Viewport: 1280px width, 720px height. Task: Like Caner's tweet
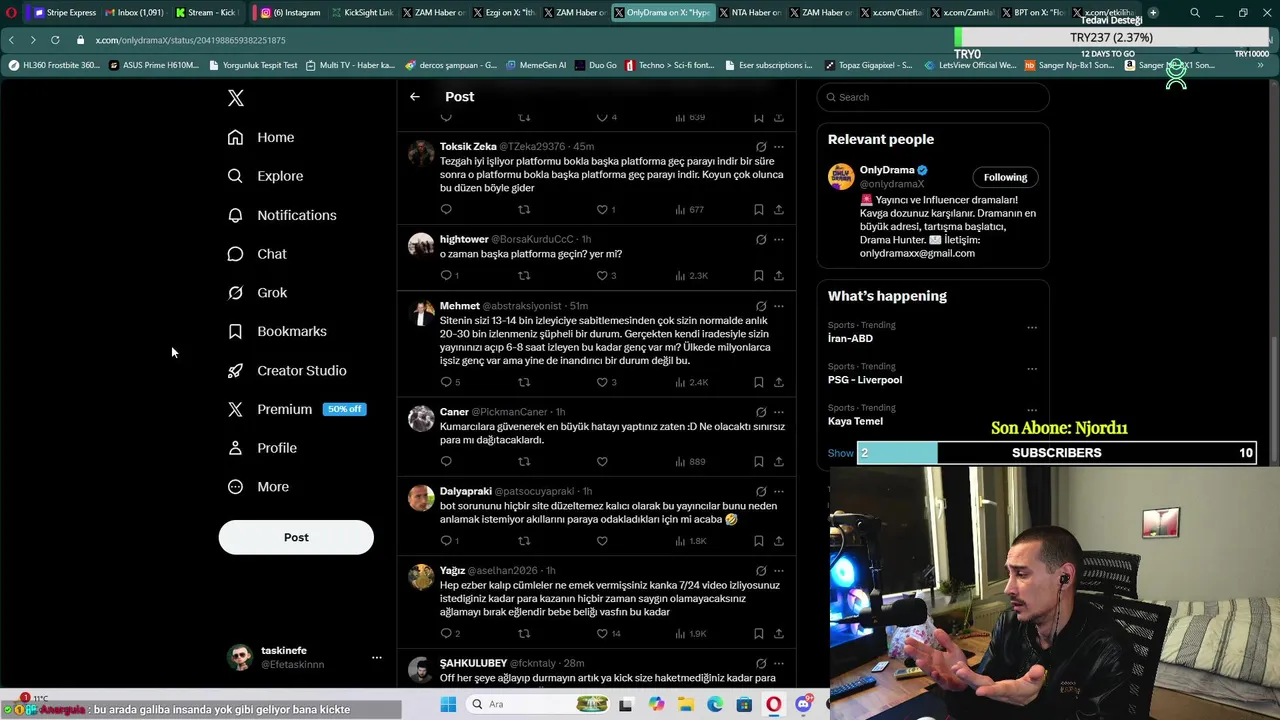coord(602,461)
